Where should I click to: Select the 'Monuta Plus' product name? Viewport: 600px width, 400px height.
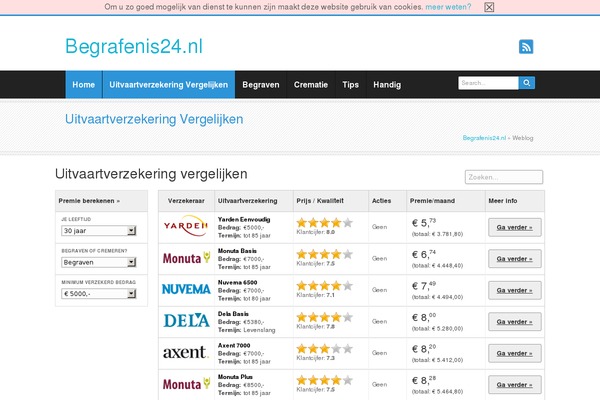click(235, 377)
